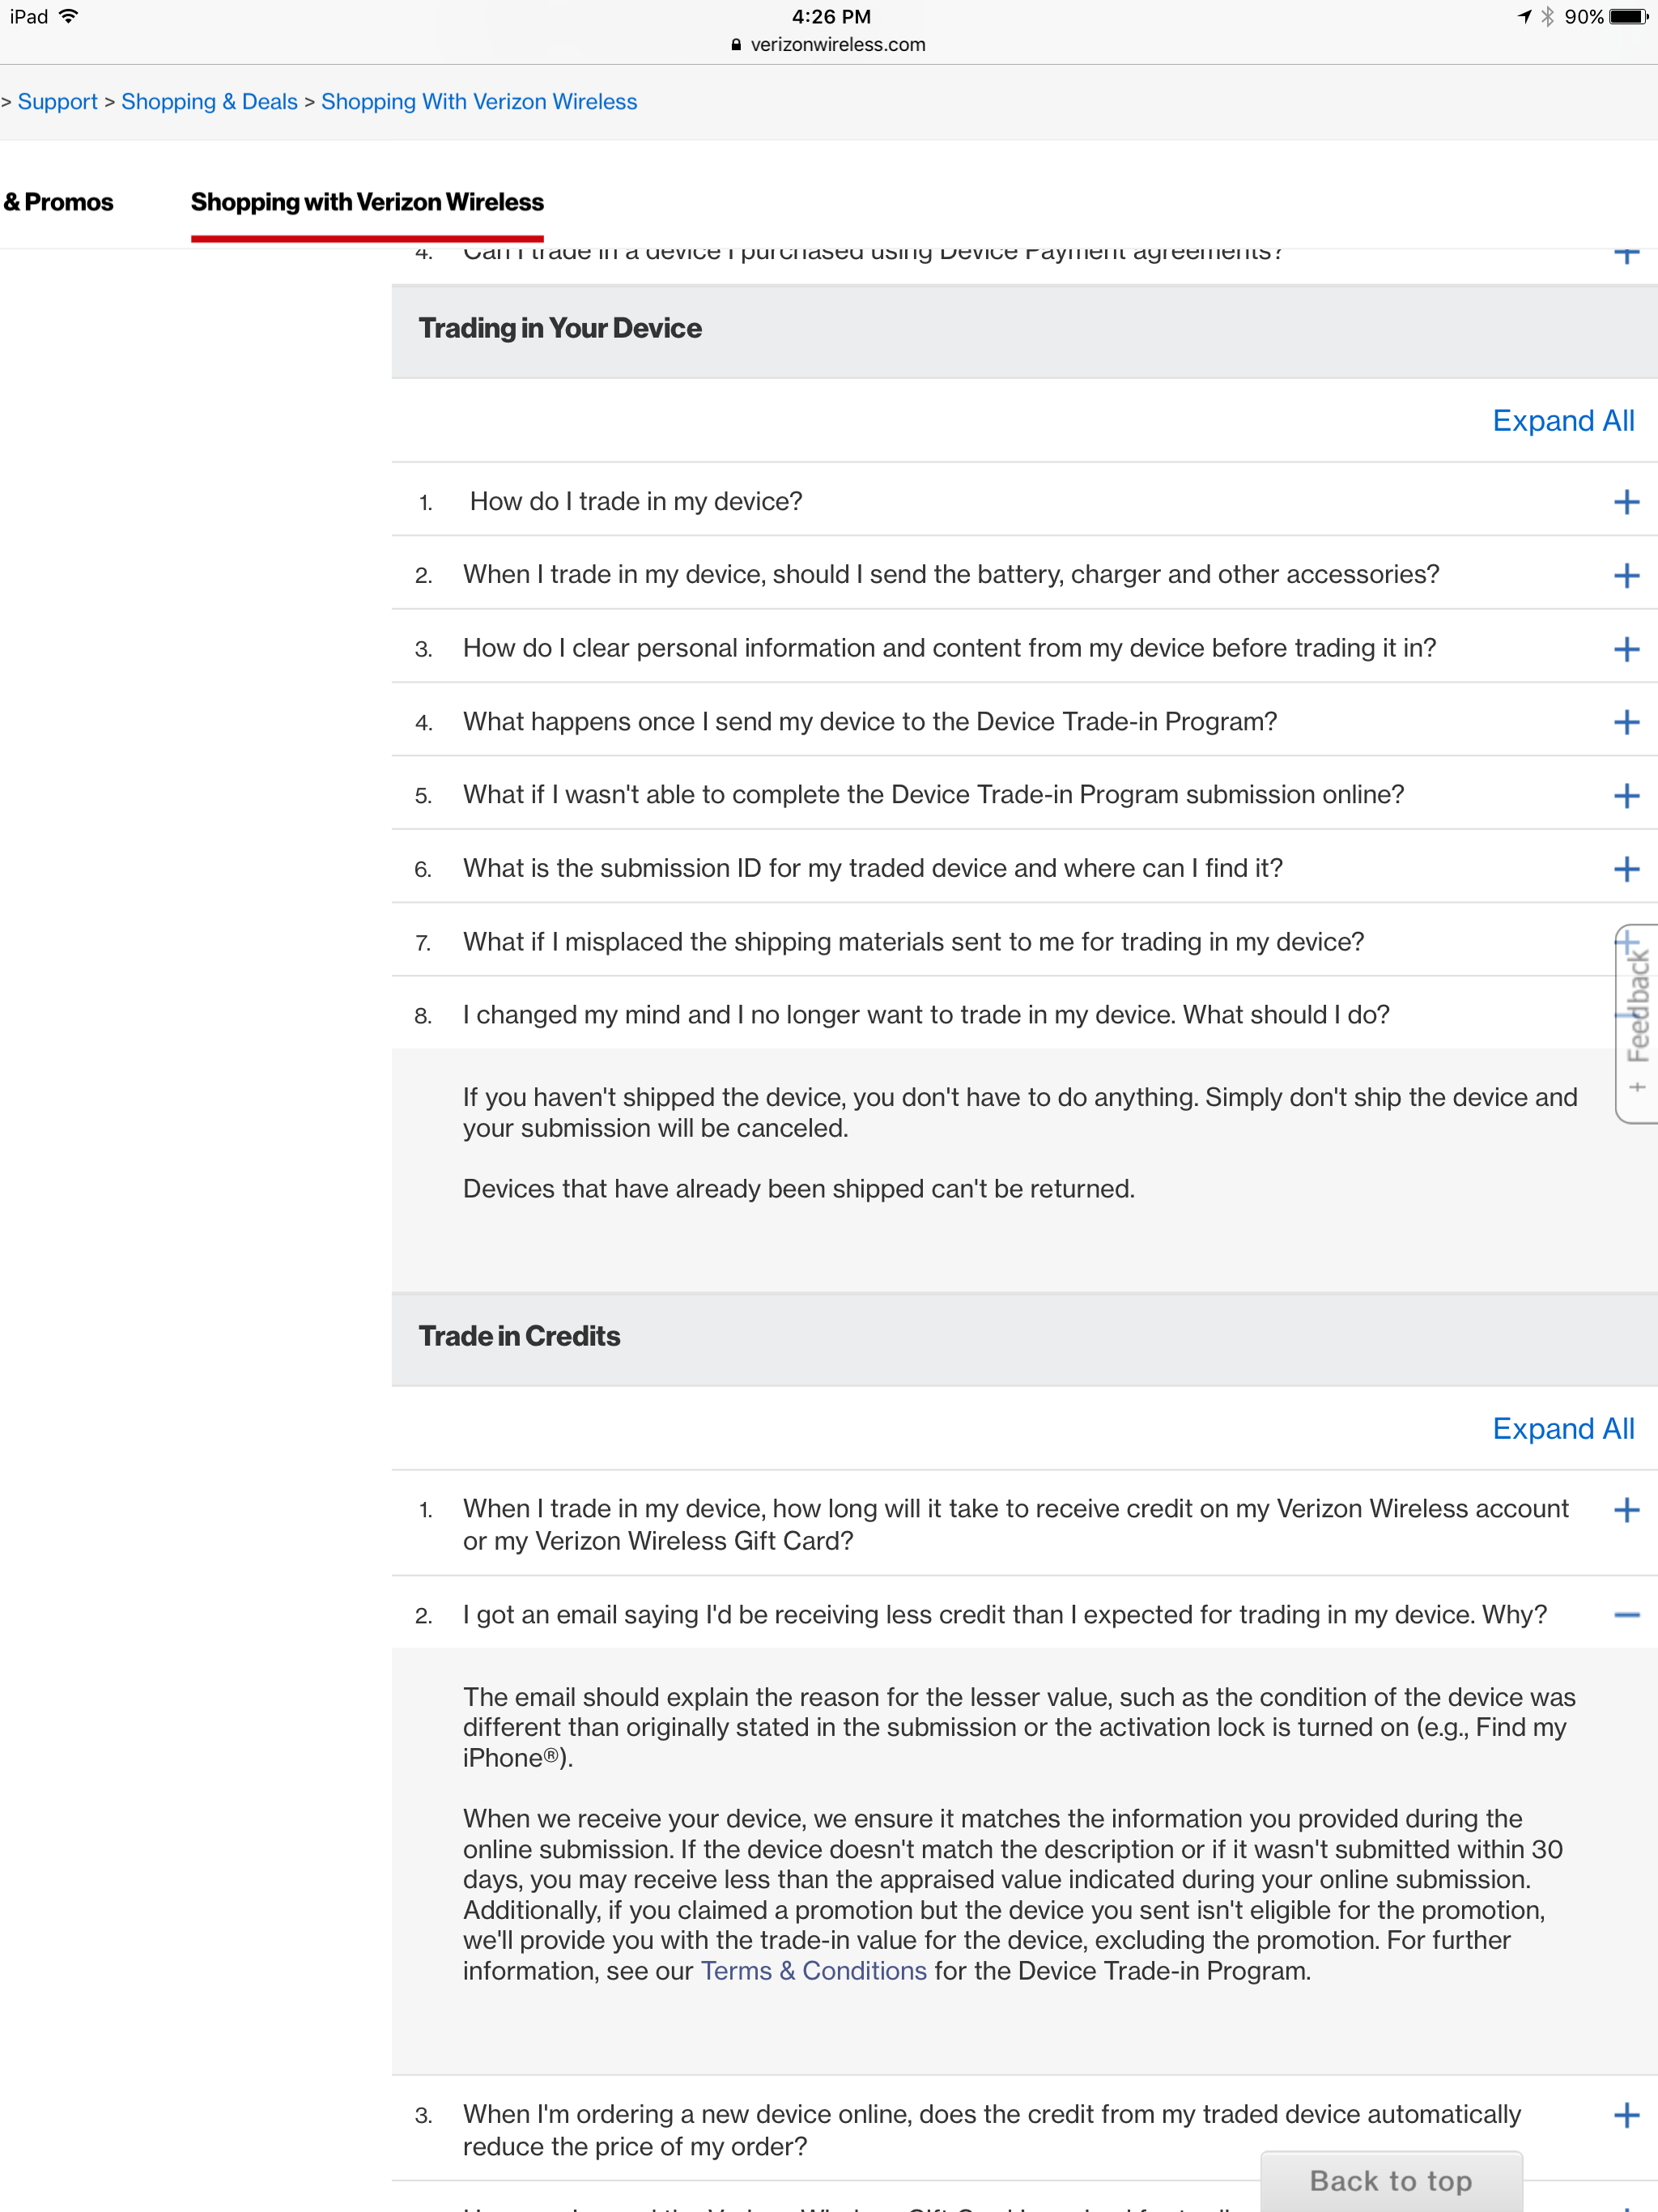1658x2212 pixels.
Task: Open plus icon for clearing personal information question
Action: point(1626,649)
